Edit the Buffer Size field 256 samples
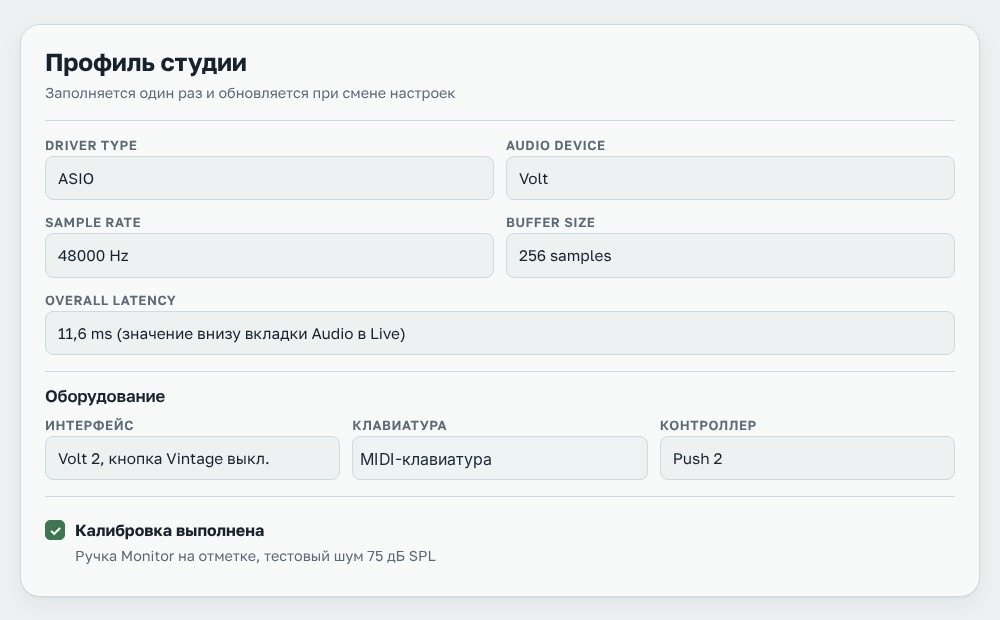This screenshot has width=1000, height=620. [x=730, y=256]
